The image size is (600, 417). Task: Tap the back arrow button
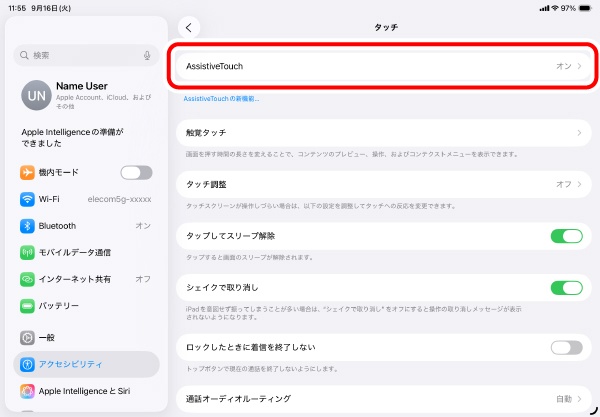(x=190, y=27)
